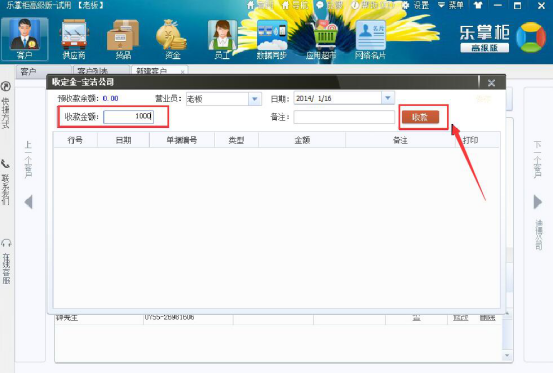This screenshot has width=554, height=374.
Task: Click the 备注 column header in table
Action: click(x=400, y=140)
